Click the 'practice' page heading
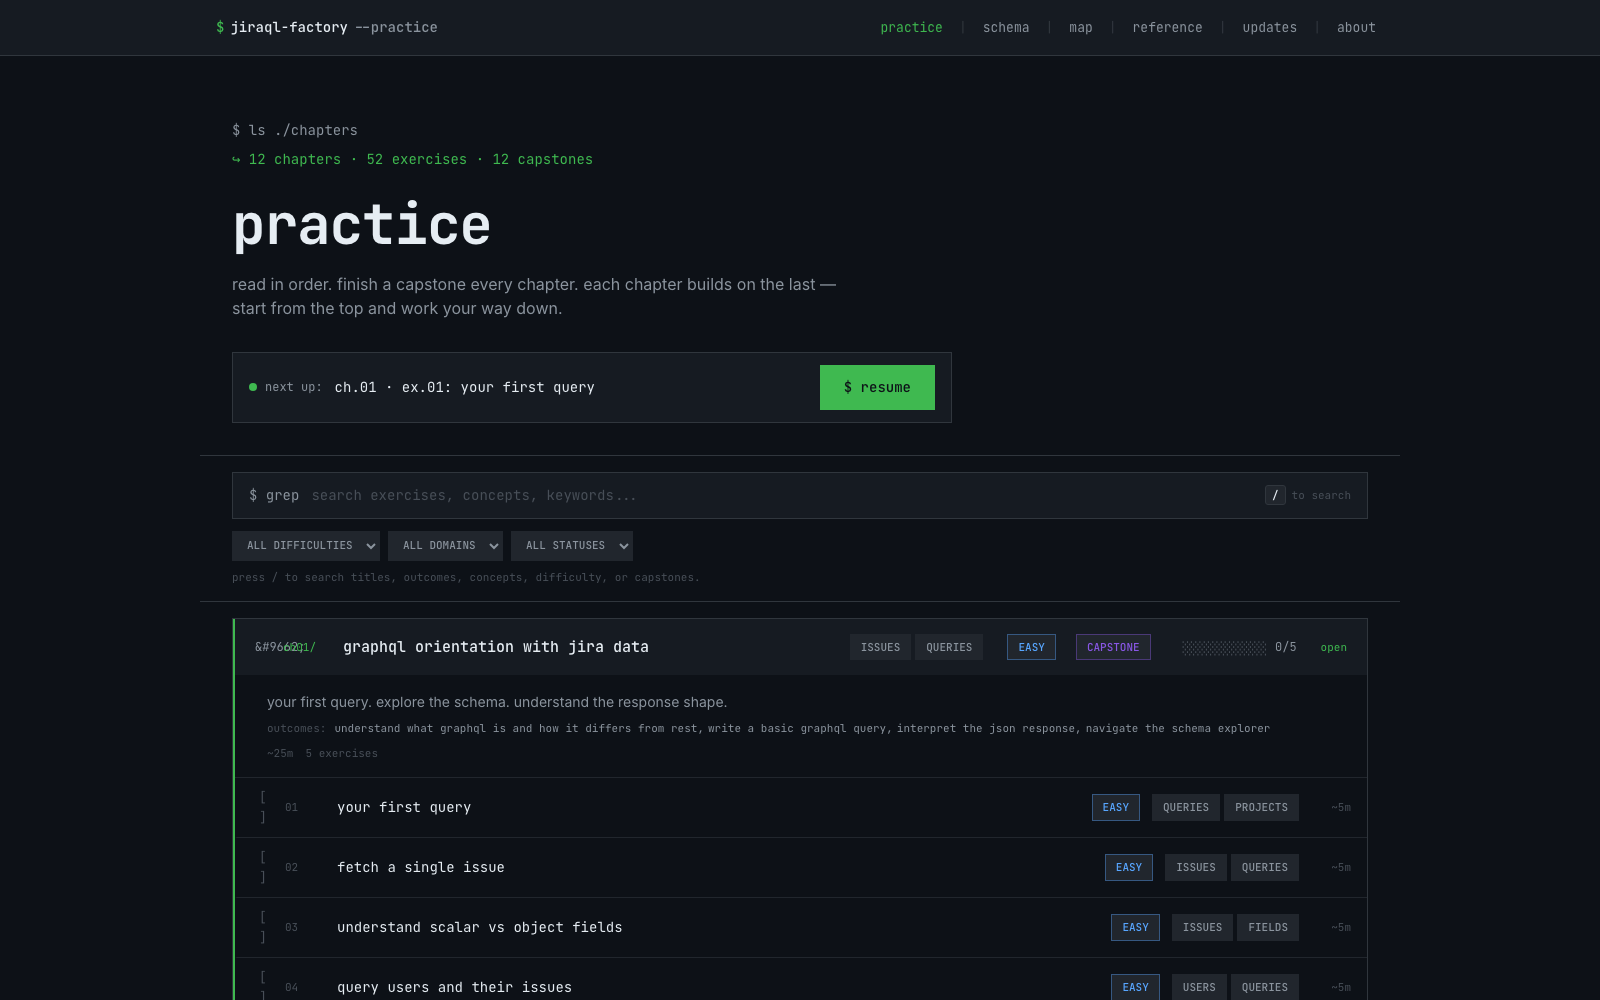 click(361, 225)
